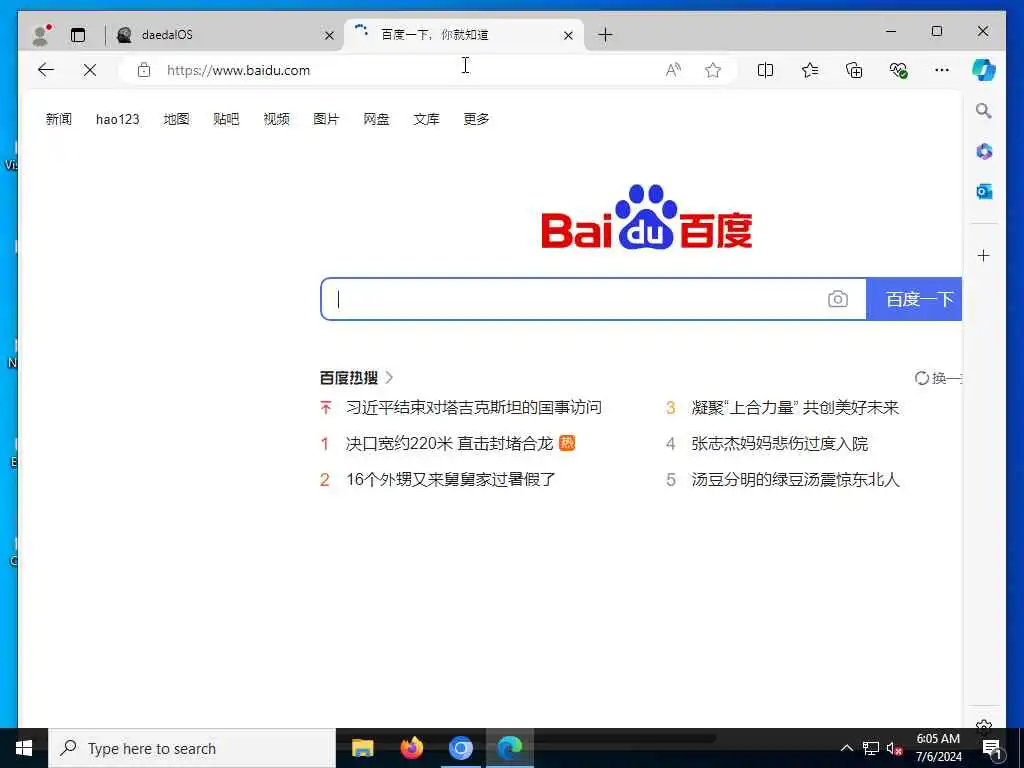Open network status tray icon

871,748
